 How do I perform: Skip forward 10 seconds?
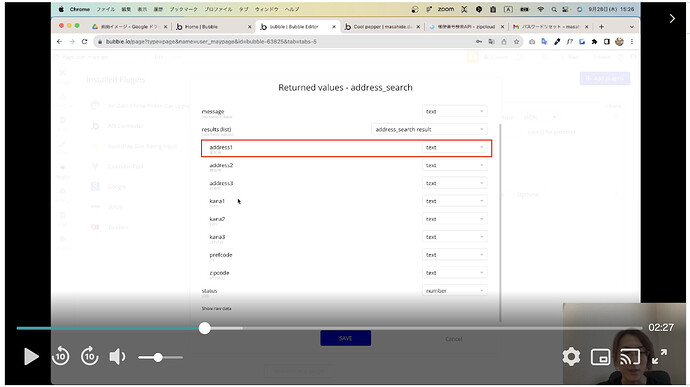[89, 356]
